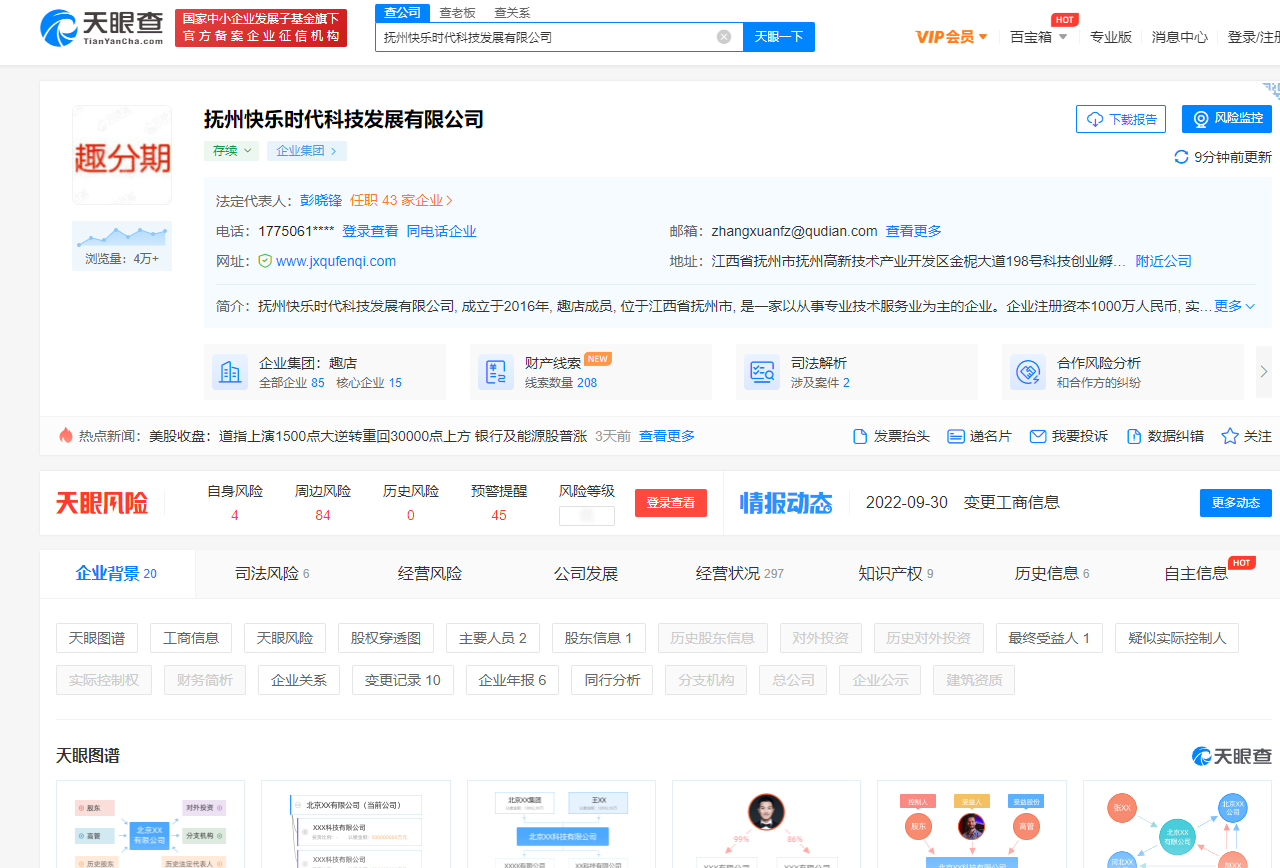Viewport: 1280px width, 868px height.
Task: Expand the 存续 status dropdown
Action: tap(231, 151)
